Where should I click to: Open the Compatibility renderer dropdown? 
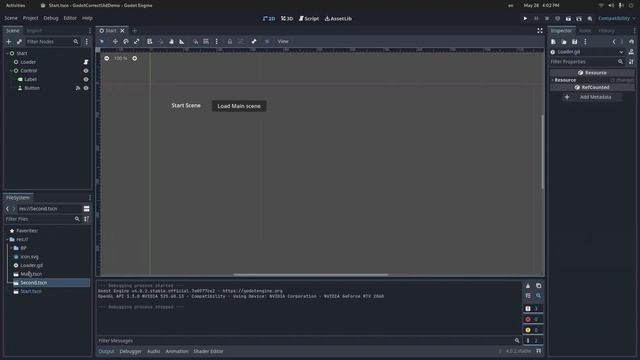coord(616,18)
